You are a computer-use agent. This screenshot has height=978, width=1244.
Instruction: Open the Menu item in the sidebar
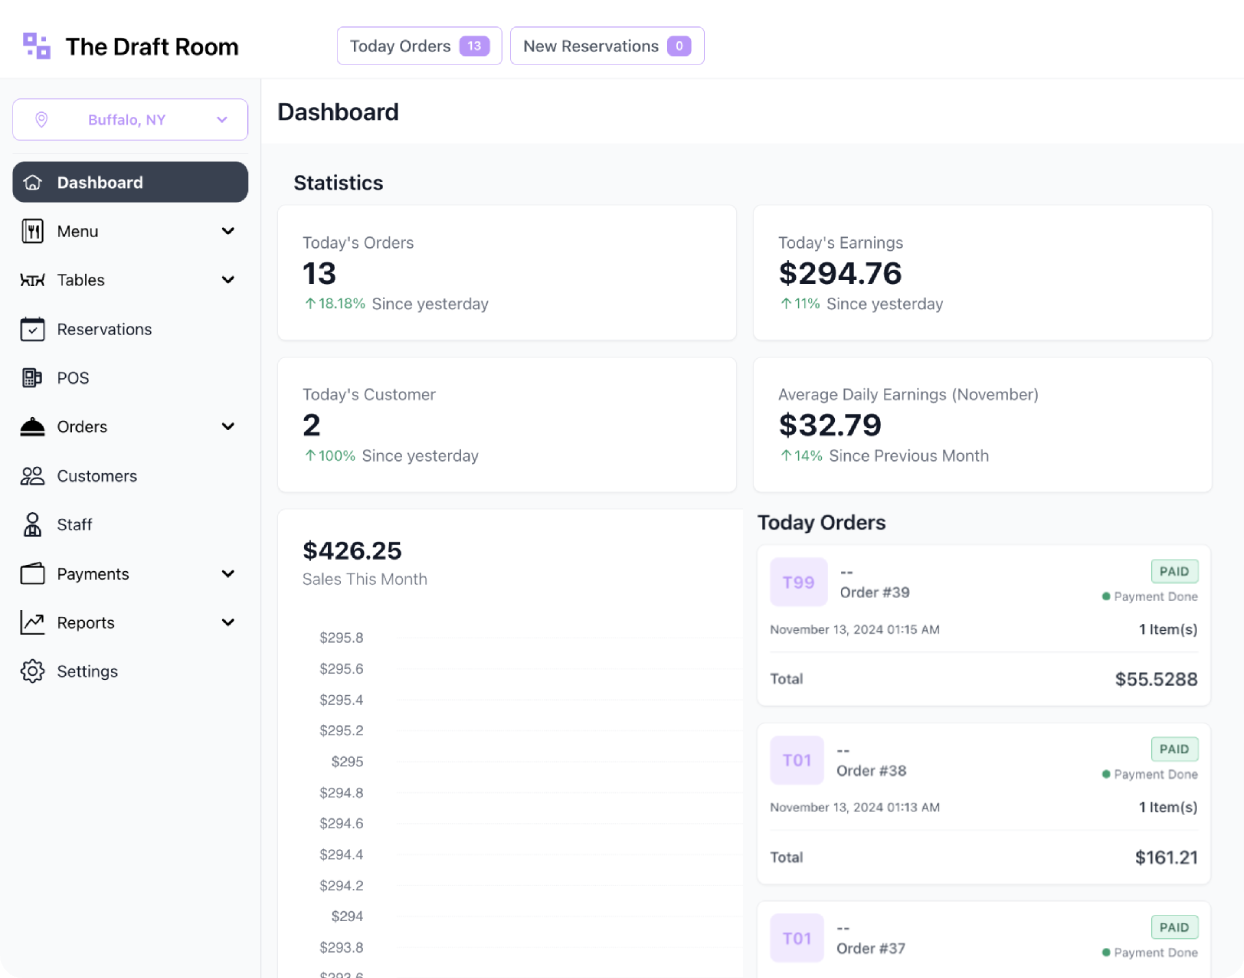pos(78,231)
